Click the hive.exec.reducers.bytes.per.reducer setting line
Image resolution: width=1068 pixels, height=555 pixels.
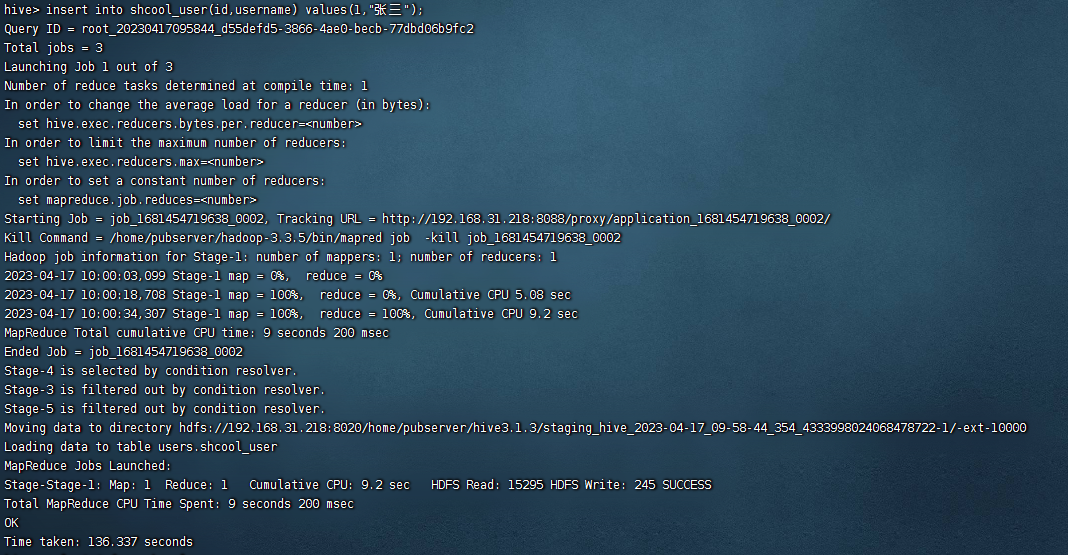point(190,124)
